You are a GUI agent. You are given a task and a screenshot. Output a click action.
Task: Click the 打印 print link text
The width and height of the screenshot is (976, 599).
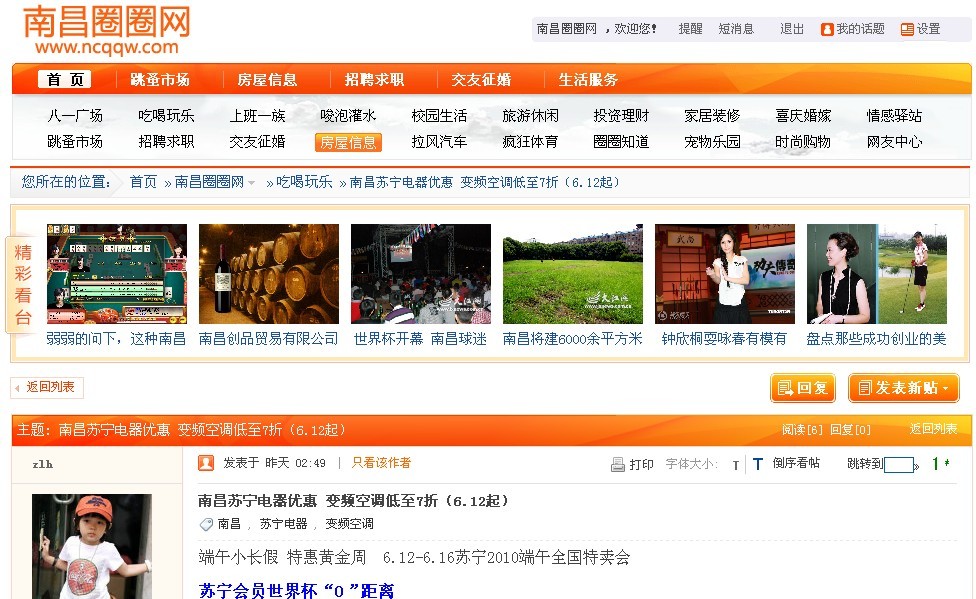pos(641,465)
